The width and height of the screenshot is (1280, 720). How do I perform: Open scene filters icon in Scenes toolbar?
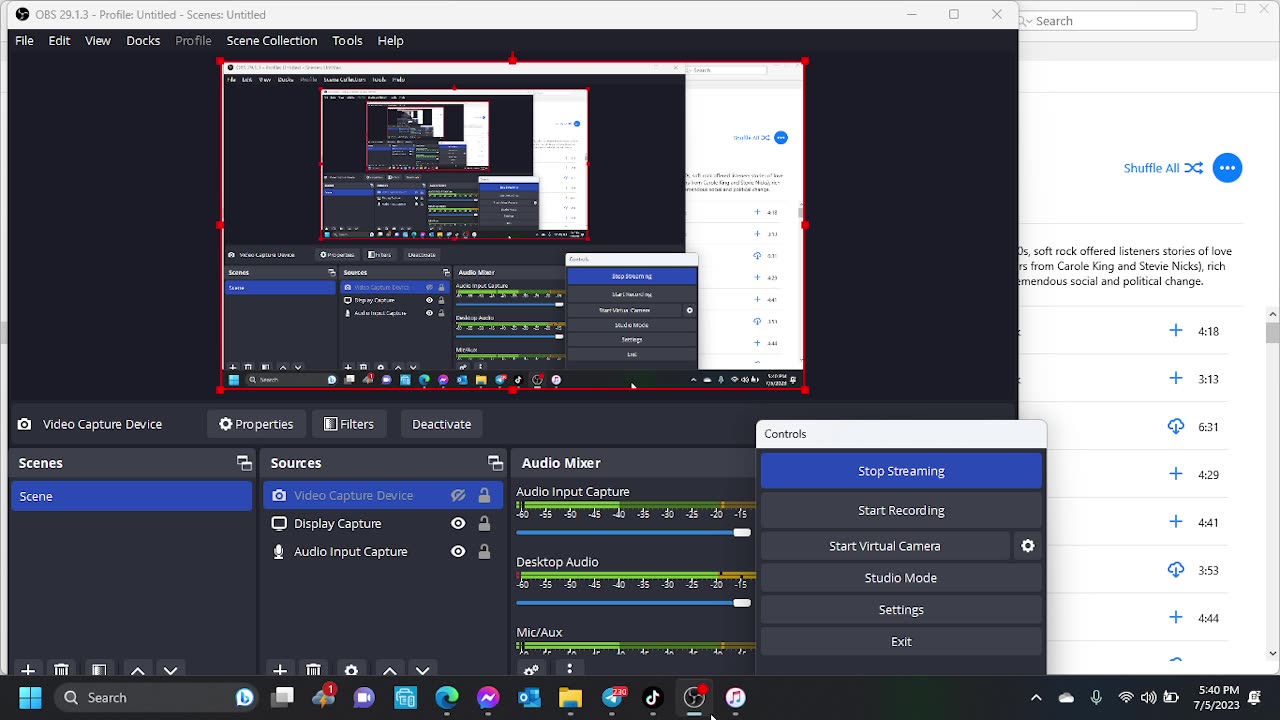point(99,670)
